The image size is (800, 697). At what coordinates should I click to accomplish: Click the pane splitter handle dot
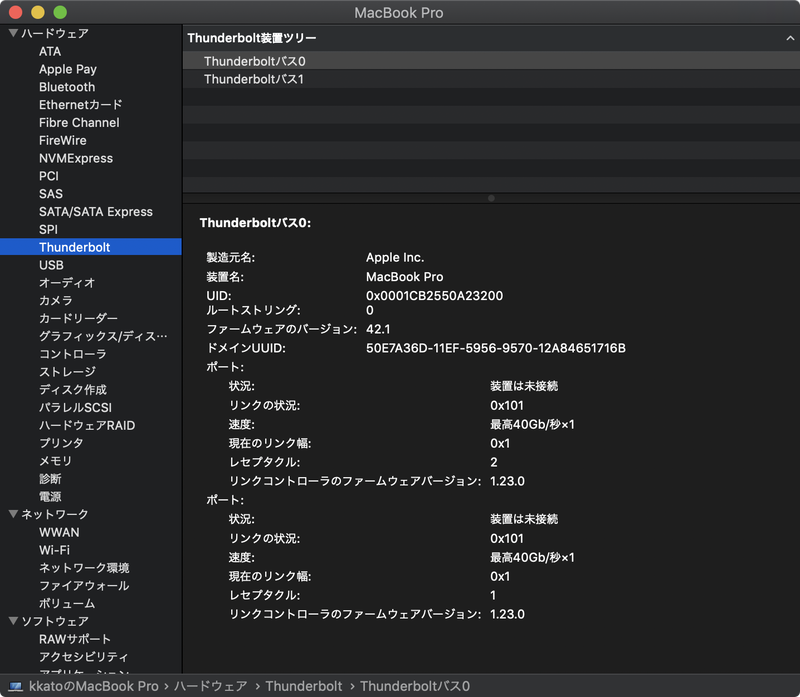click(491, 198)
